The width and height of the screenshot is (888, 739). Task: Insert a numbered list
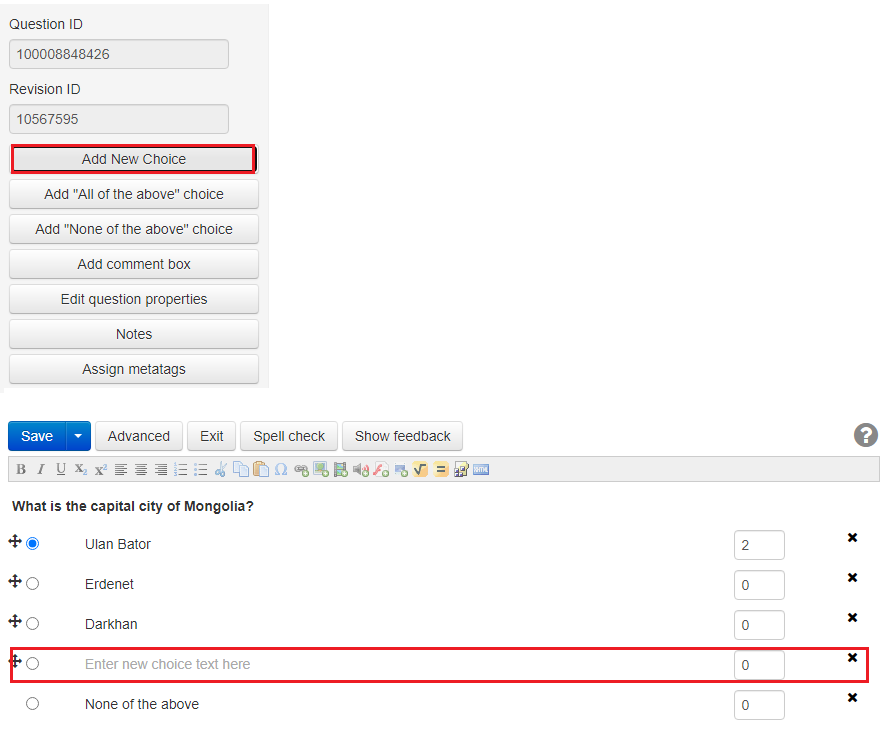click(x=181, y=469)
